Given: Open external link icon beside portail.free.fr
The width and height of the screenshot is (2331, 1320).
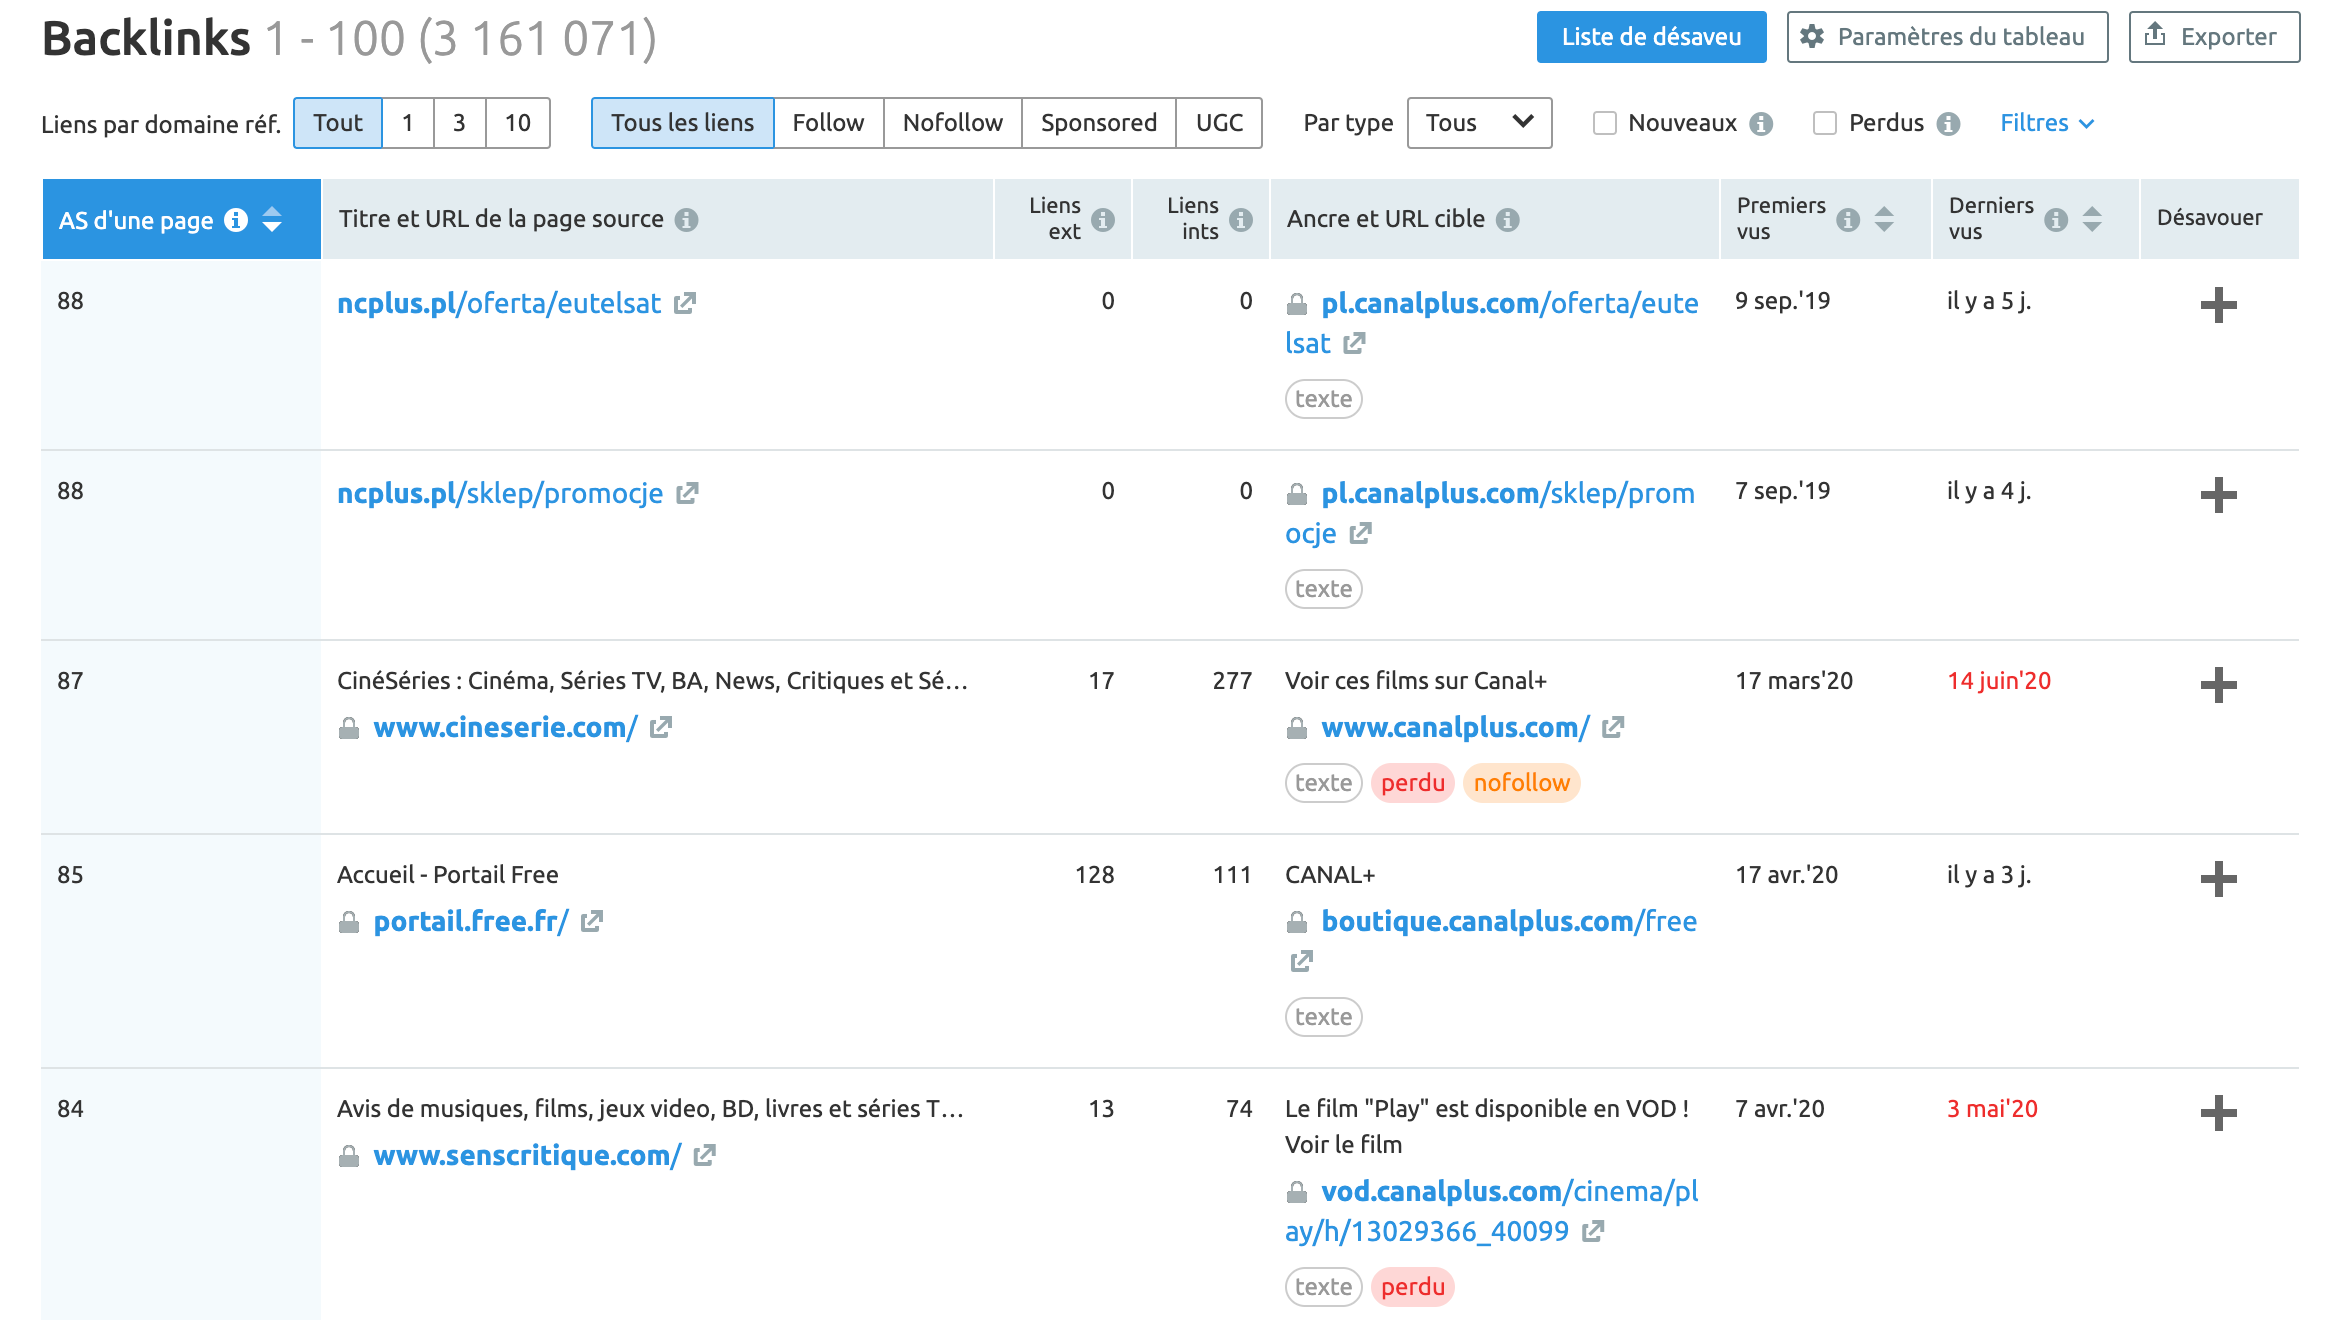Looking at the screenshot, I should (x=592, y=921).
